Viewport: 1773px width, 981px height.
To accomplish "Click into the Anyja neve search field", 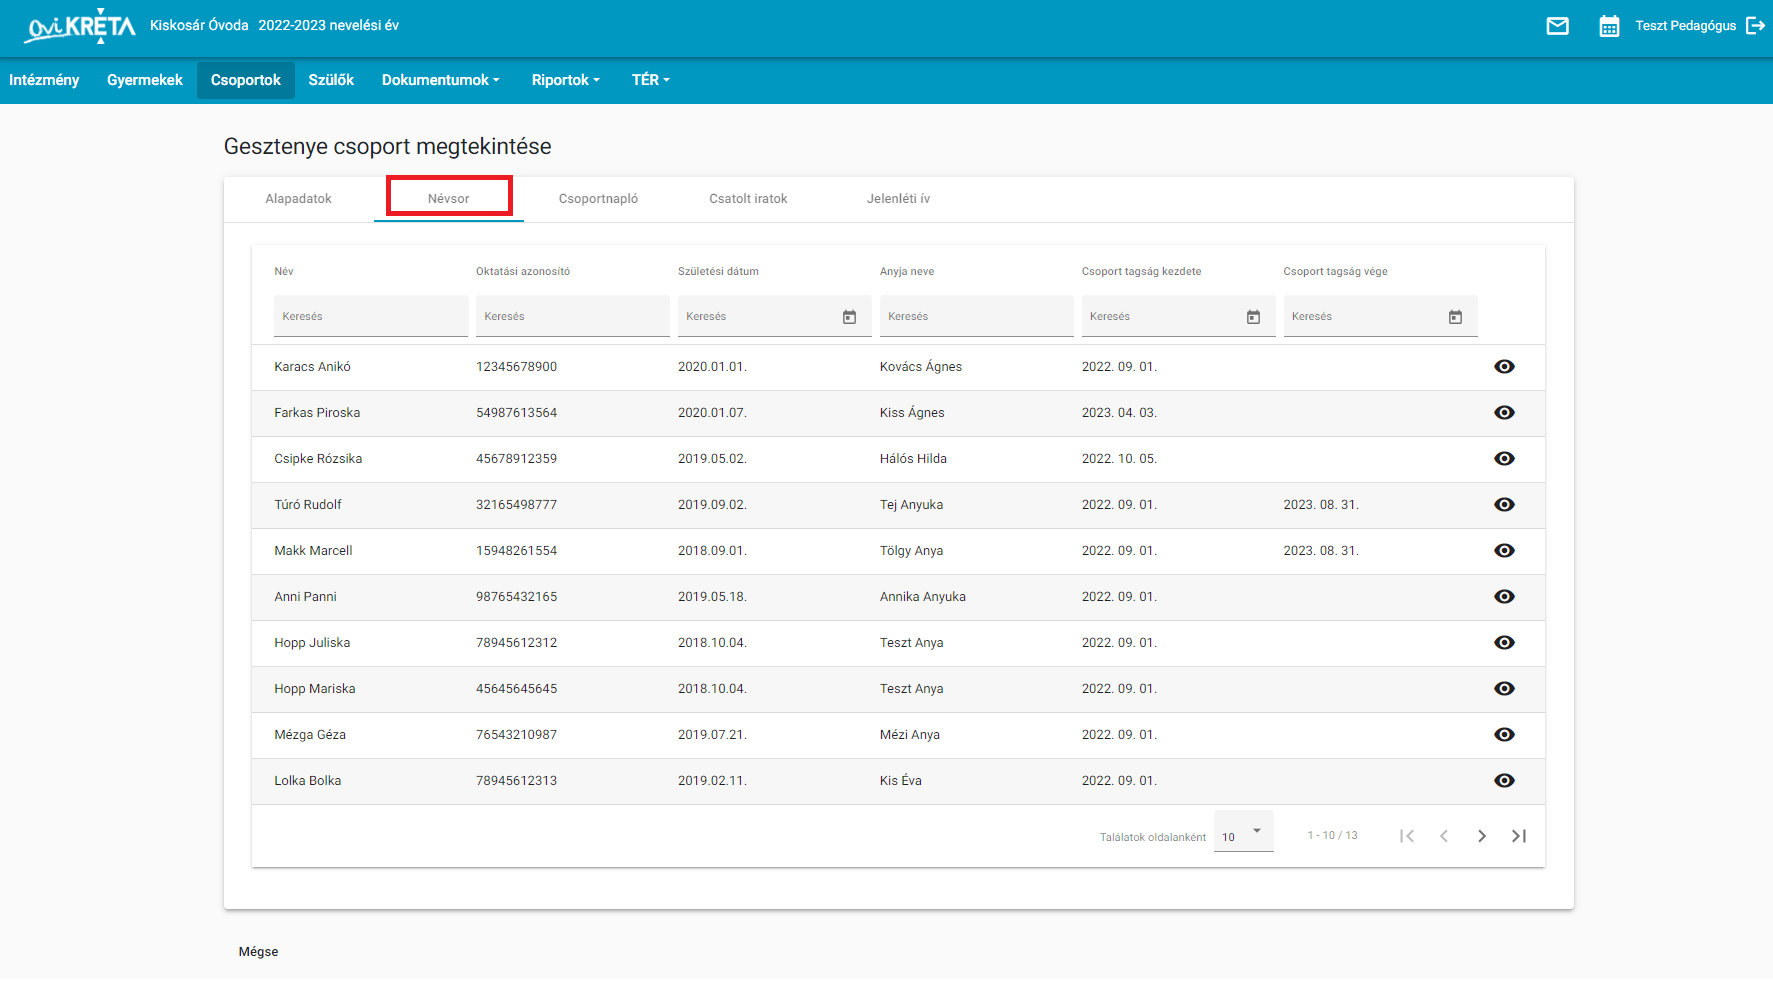I will click(977, 316).
